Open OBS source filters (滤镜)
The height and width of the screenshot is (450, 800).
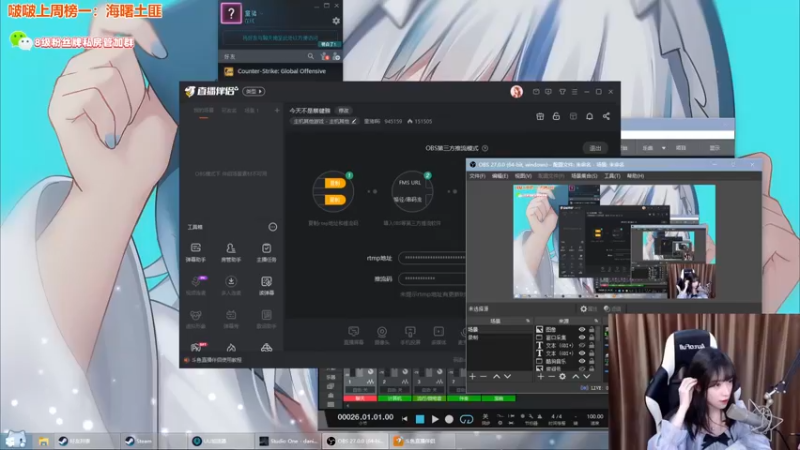click(x=612, y=309)
